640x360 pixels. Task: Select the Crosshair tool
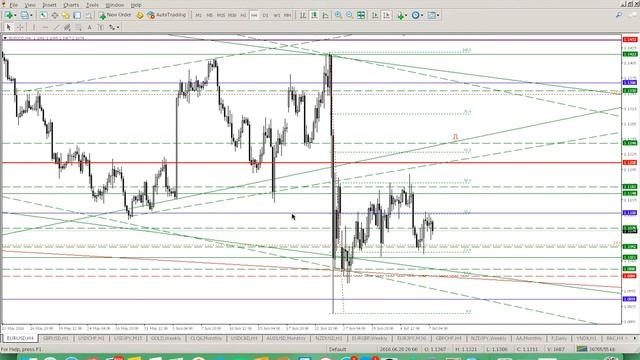click(20, 27)
